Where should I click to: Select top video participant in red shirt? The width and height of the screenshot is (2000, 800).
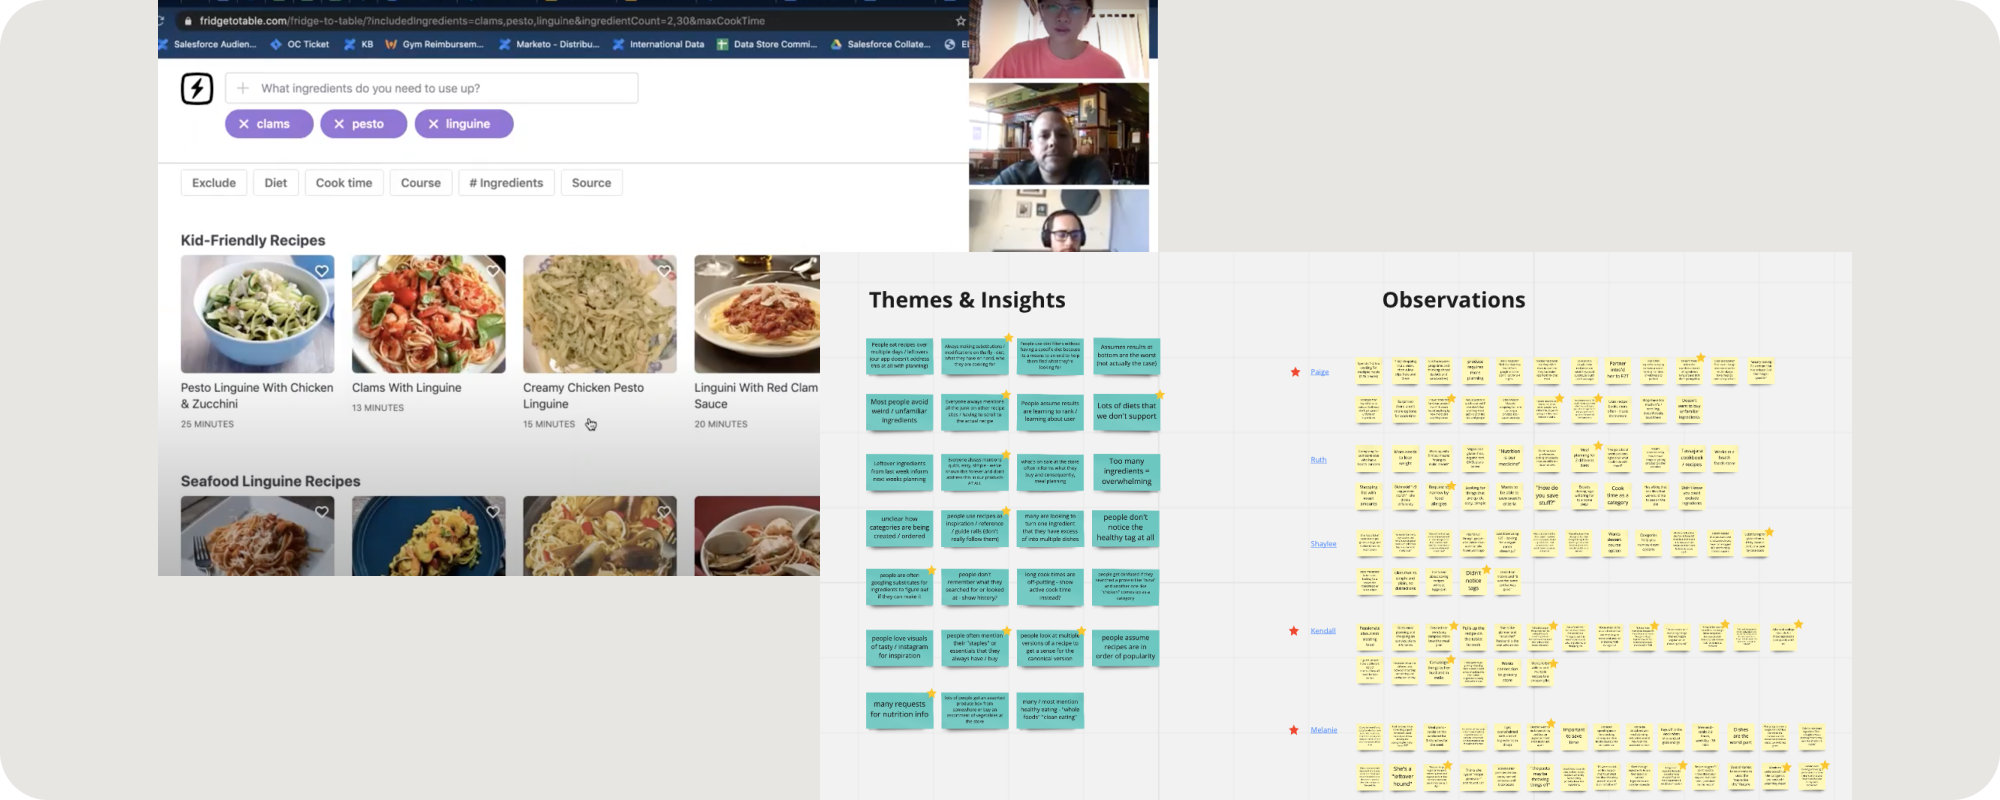tap(1059, 39)
